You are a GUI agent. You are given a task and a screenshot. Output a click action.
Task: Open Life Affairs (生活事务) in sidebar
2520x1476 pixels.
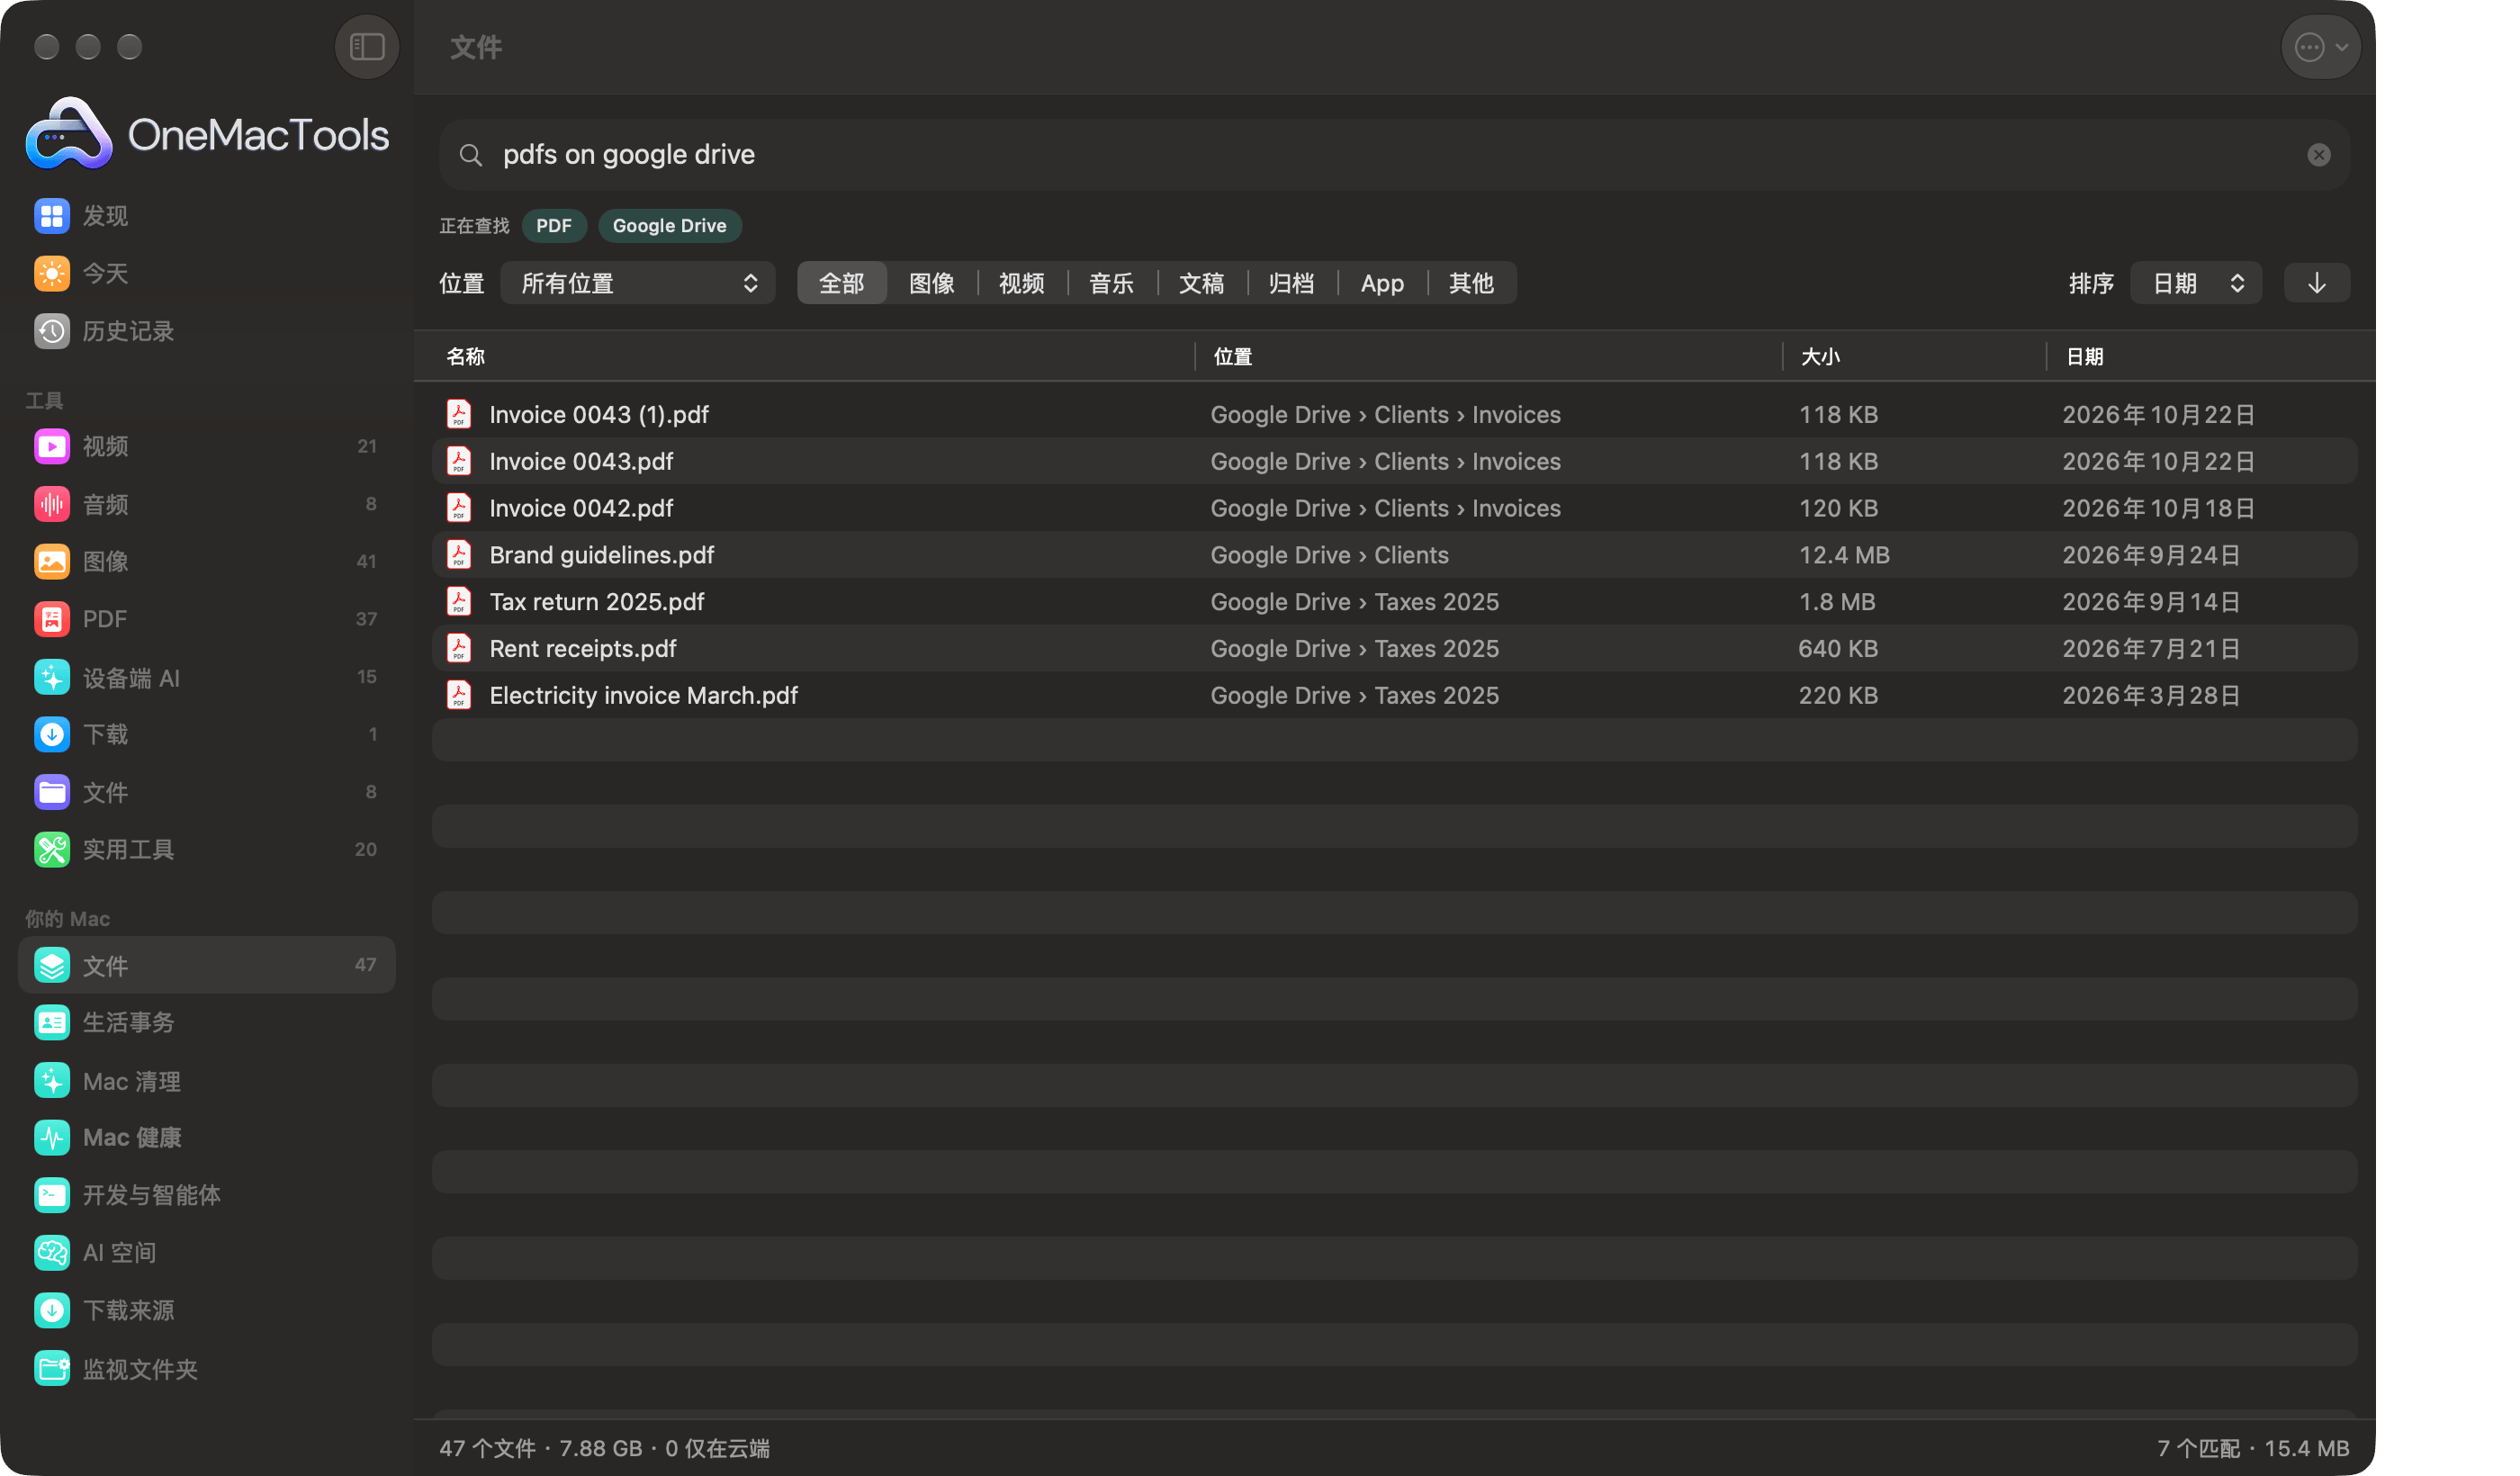(x=206, y=1022)
